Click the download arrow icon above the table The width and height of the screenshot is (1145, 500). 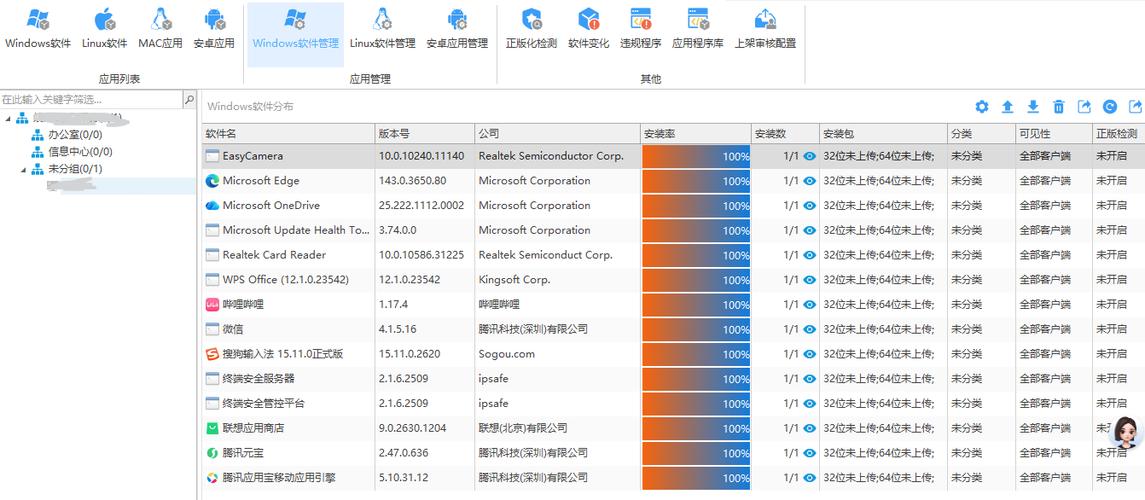coord(1033,107)
